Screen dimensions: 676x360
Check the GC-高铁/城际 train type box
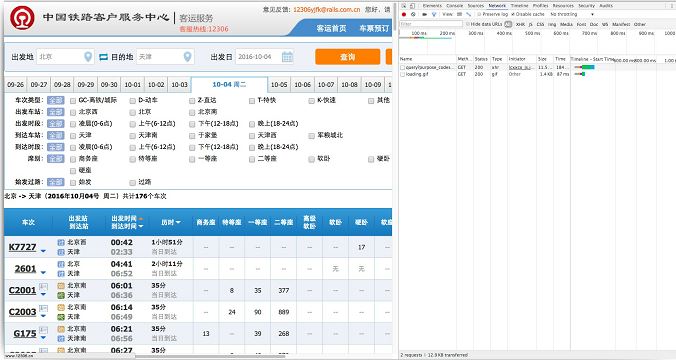click(x=73, y=100)
